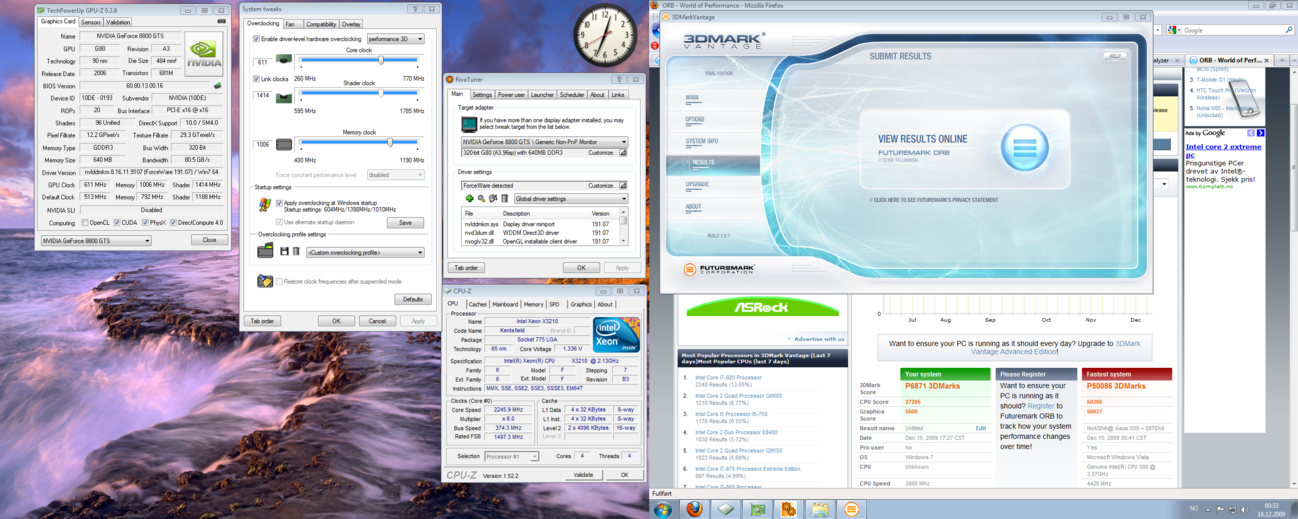Click the round View Results Online icon

[x=1024, y=149]
